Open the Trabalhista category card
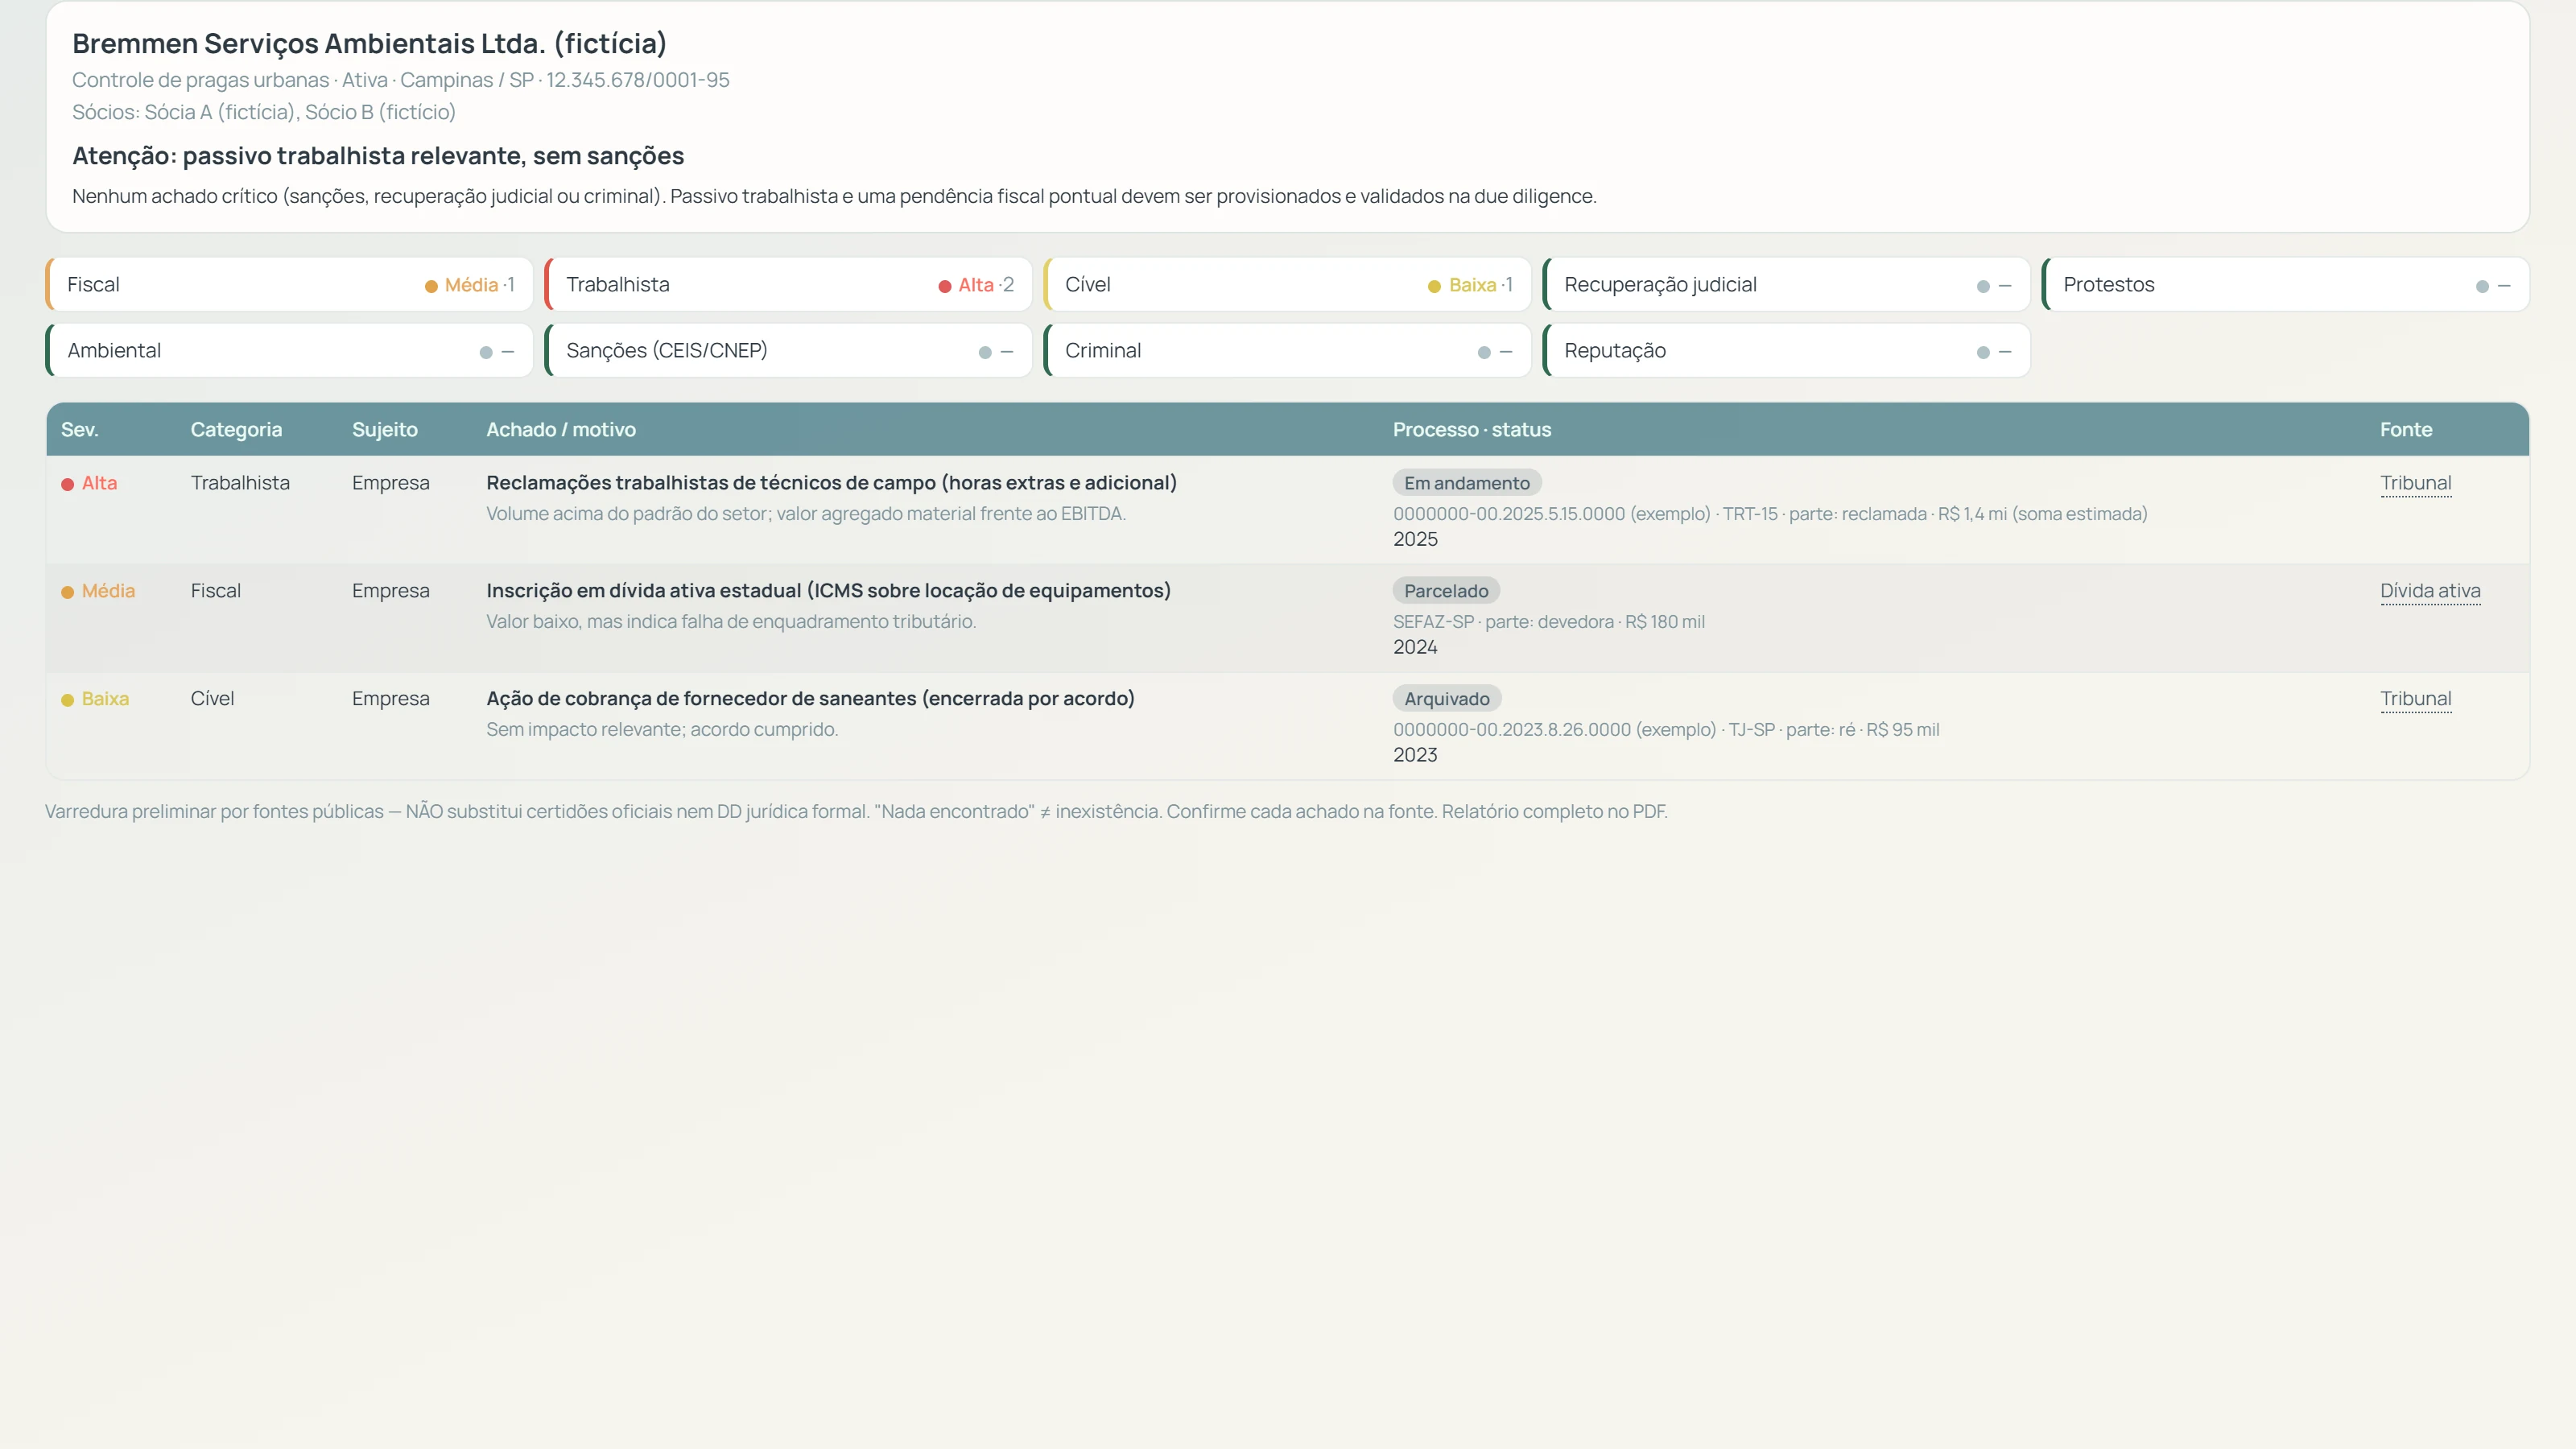Screen dimensions: 2576x1449 point(788,285)
